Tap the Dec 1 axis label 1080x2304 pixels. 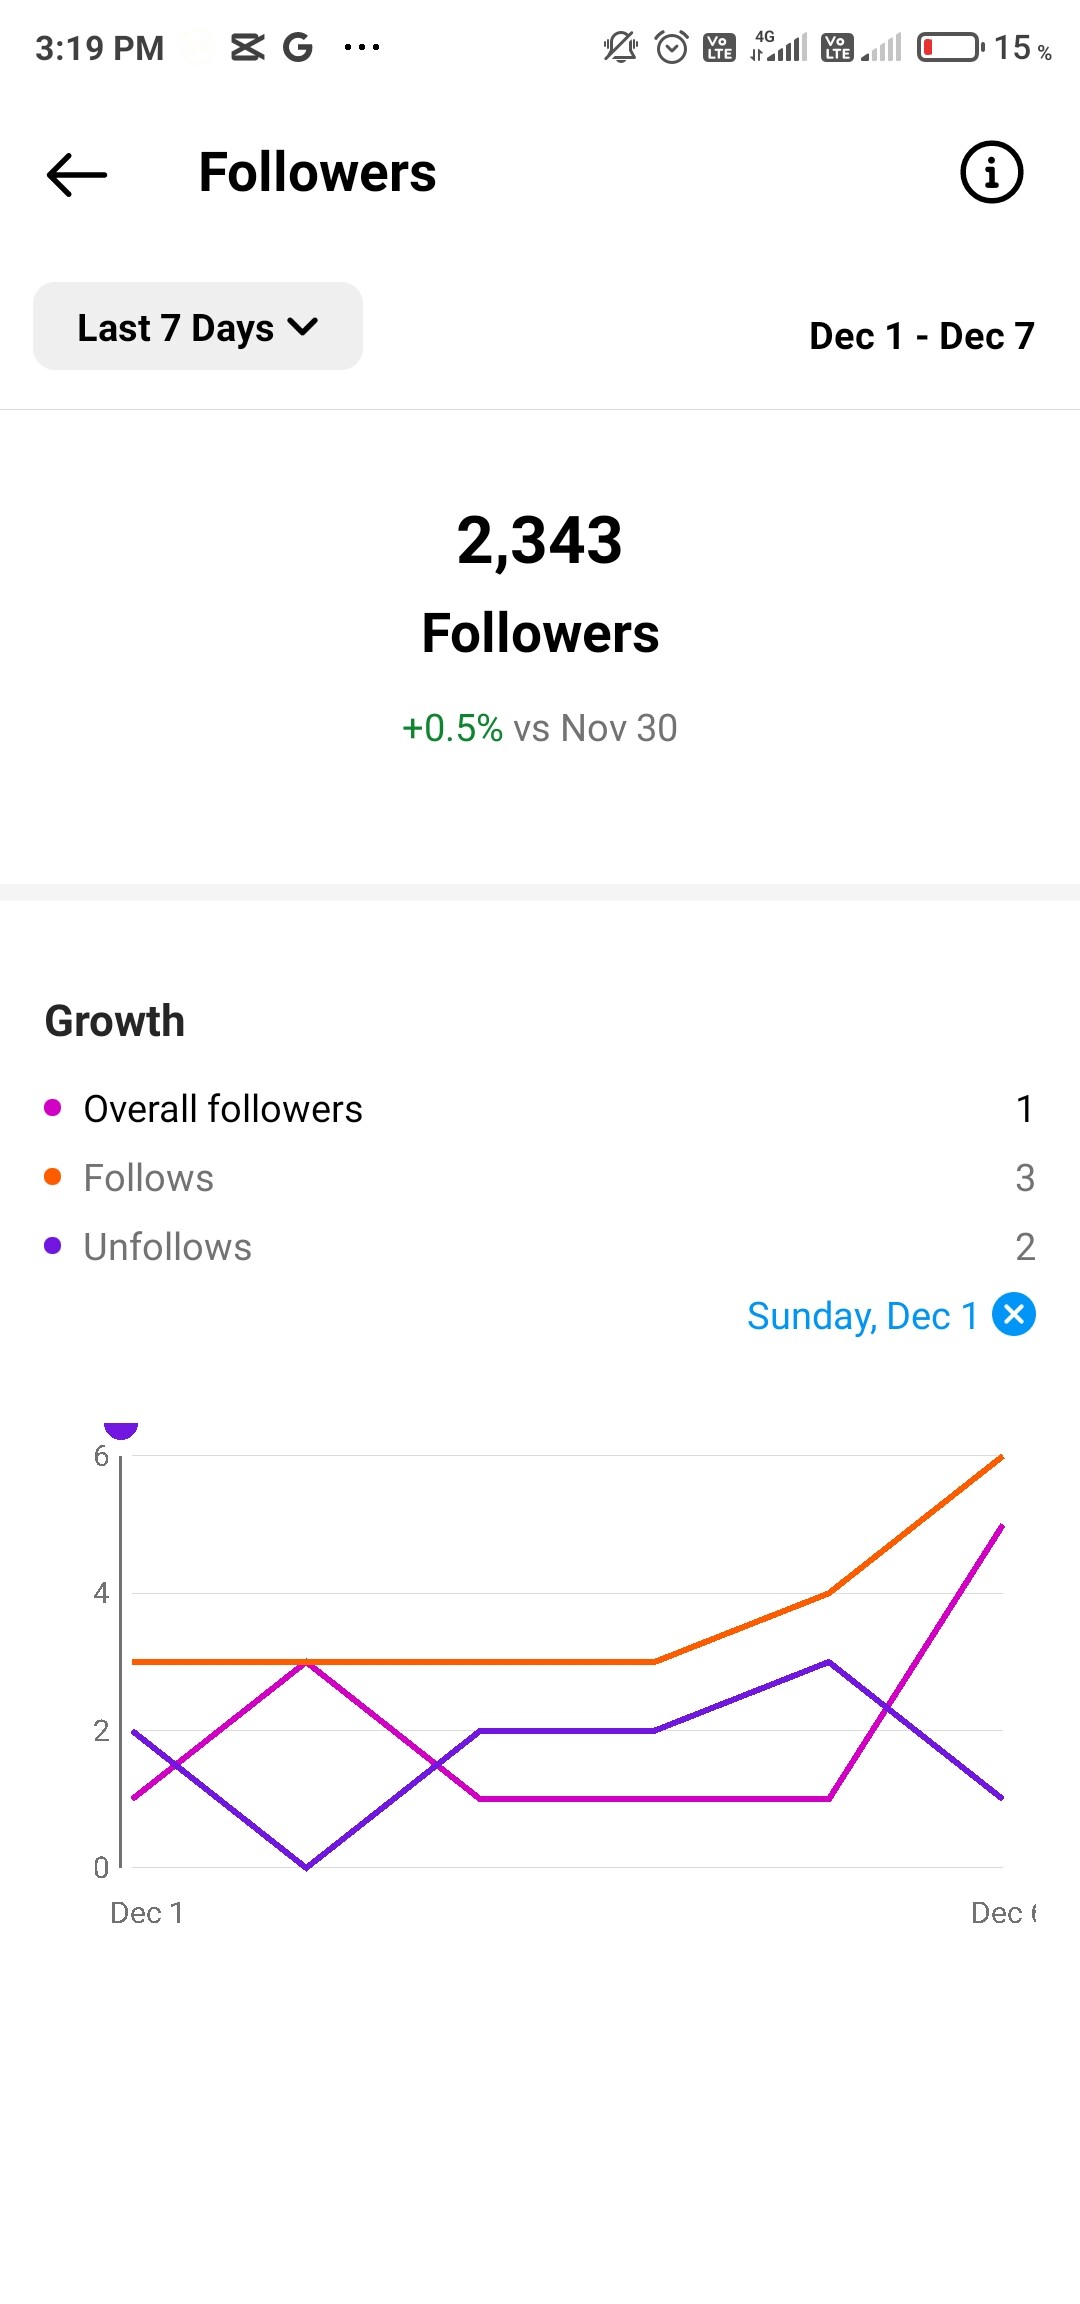(x=146, y=1913)
